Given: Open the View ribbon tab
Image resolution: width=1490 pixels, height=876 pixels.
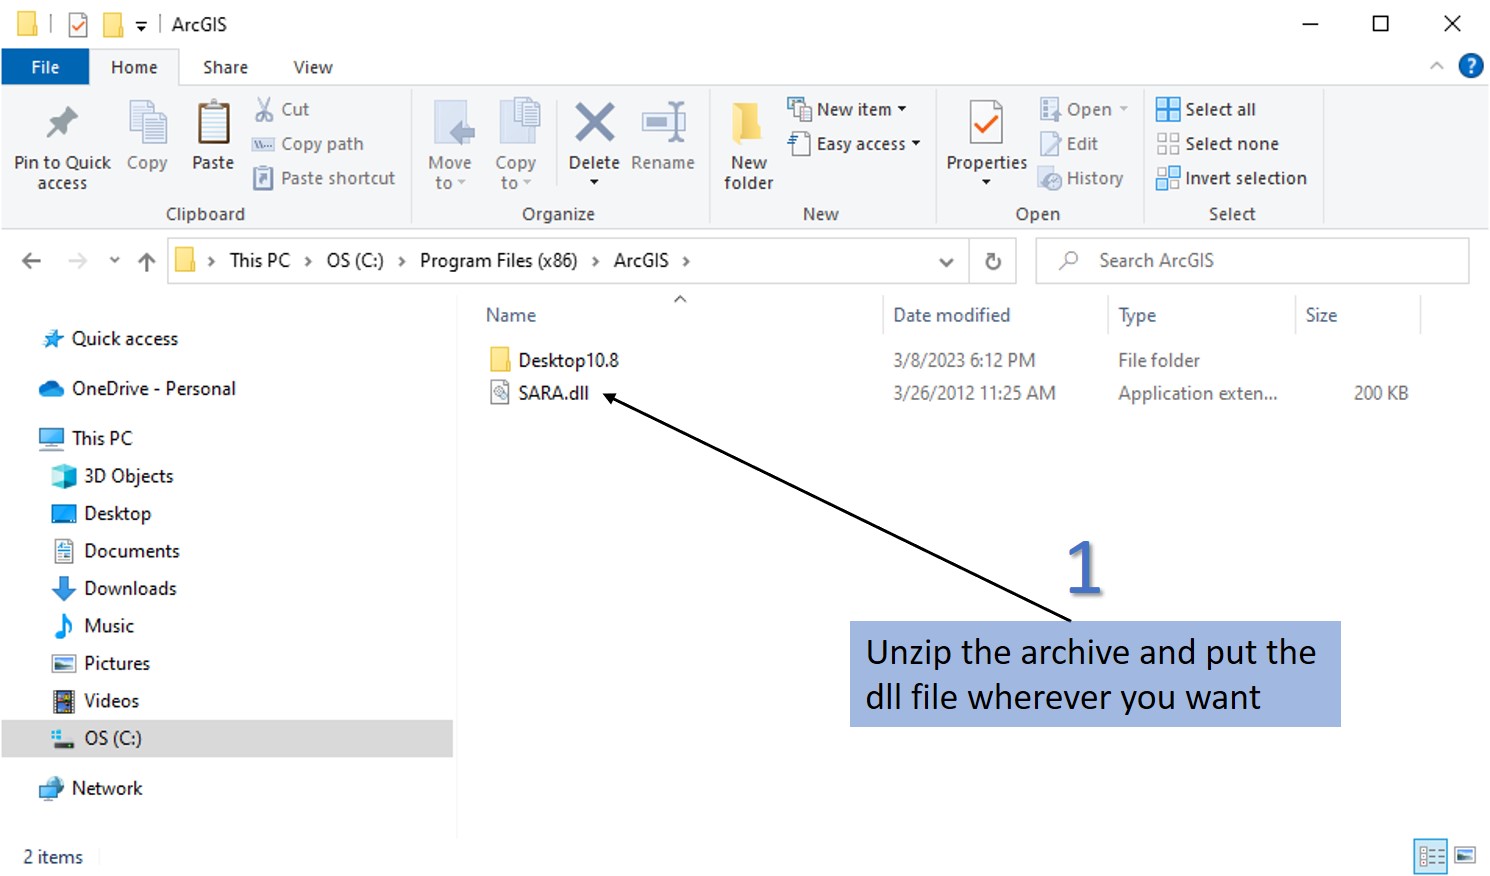Looking at the screenshot, I should click(x=312, y=67).
